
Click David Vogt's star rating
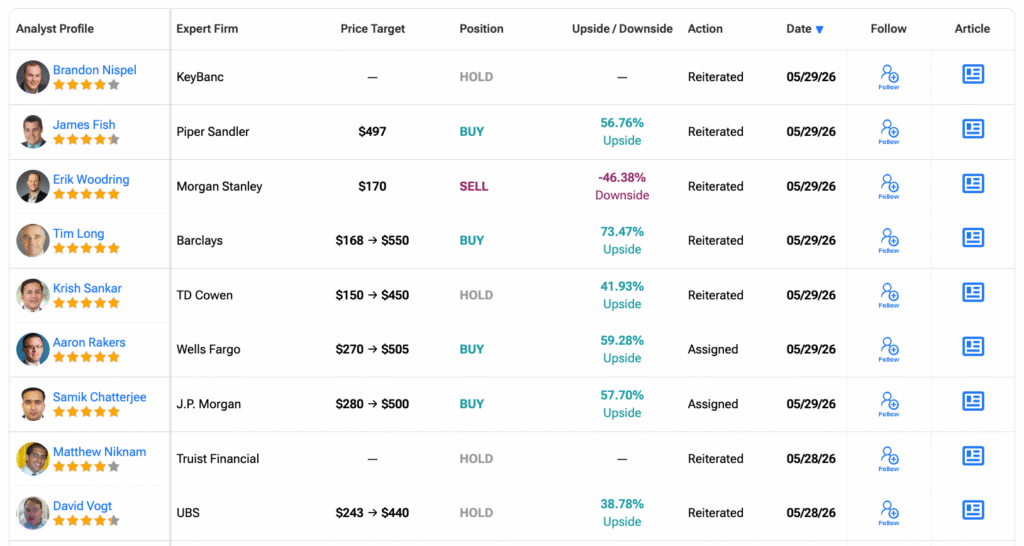[x=86, y=521]
